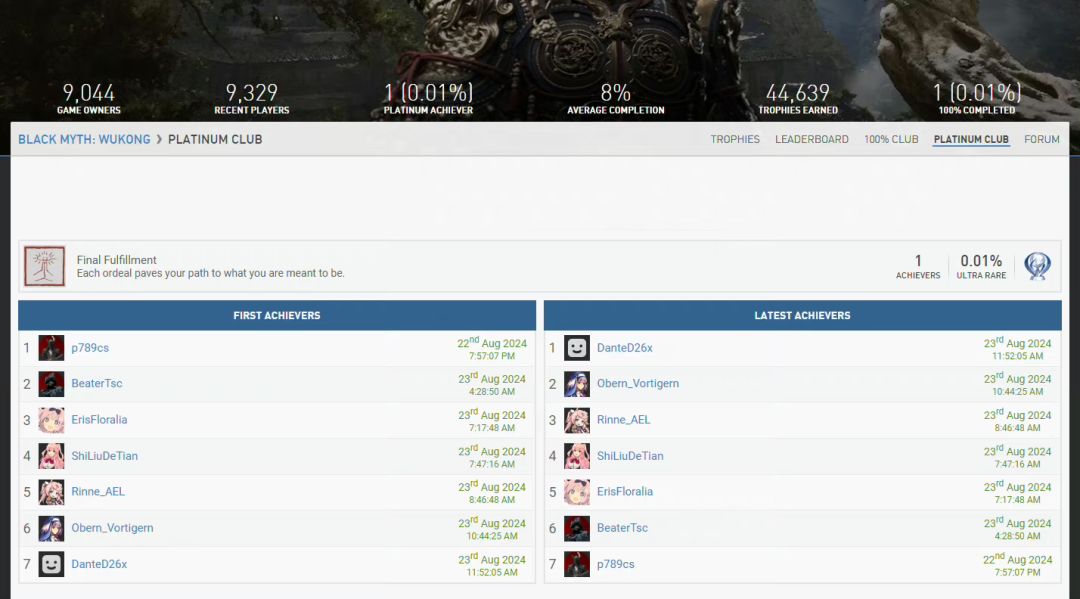Open ShiLiuDeTian avatar in Latest Achievers
The image size is (1080, 599).
577,456
